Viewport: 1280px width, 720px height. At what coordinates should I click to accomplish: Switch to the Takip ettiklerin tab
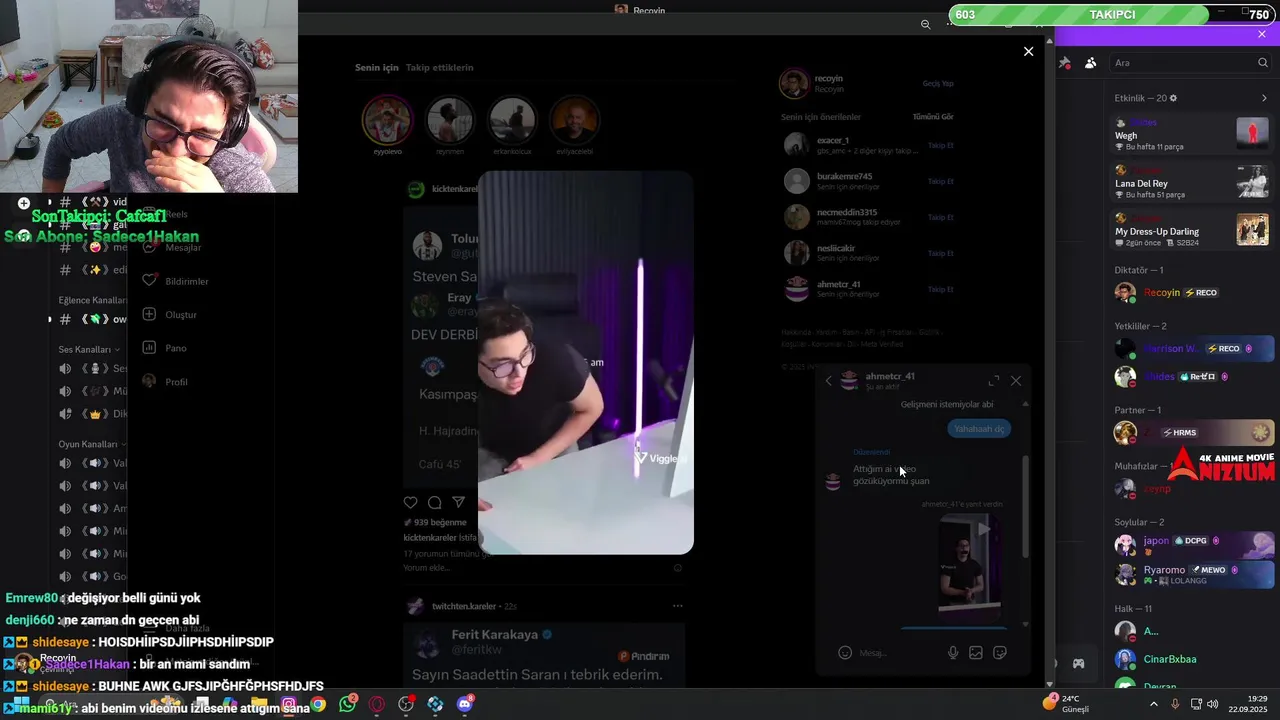click(440, 67)
